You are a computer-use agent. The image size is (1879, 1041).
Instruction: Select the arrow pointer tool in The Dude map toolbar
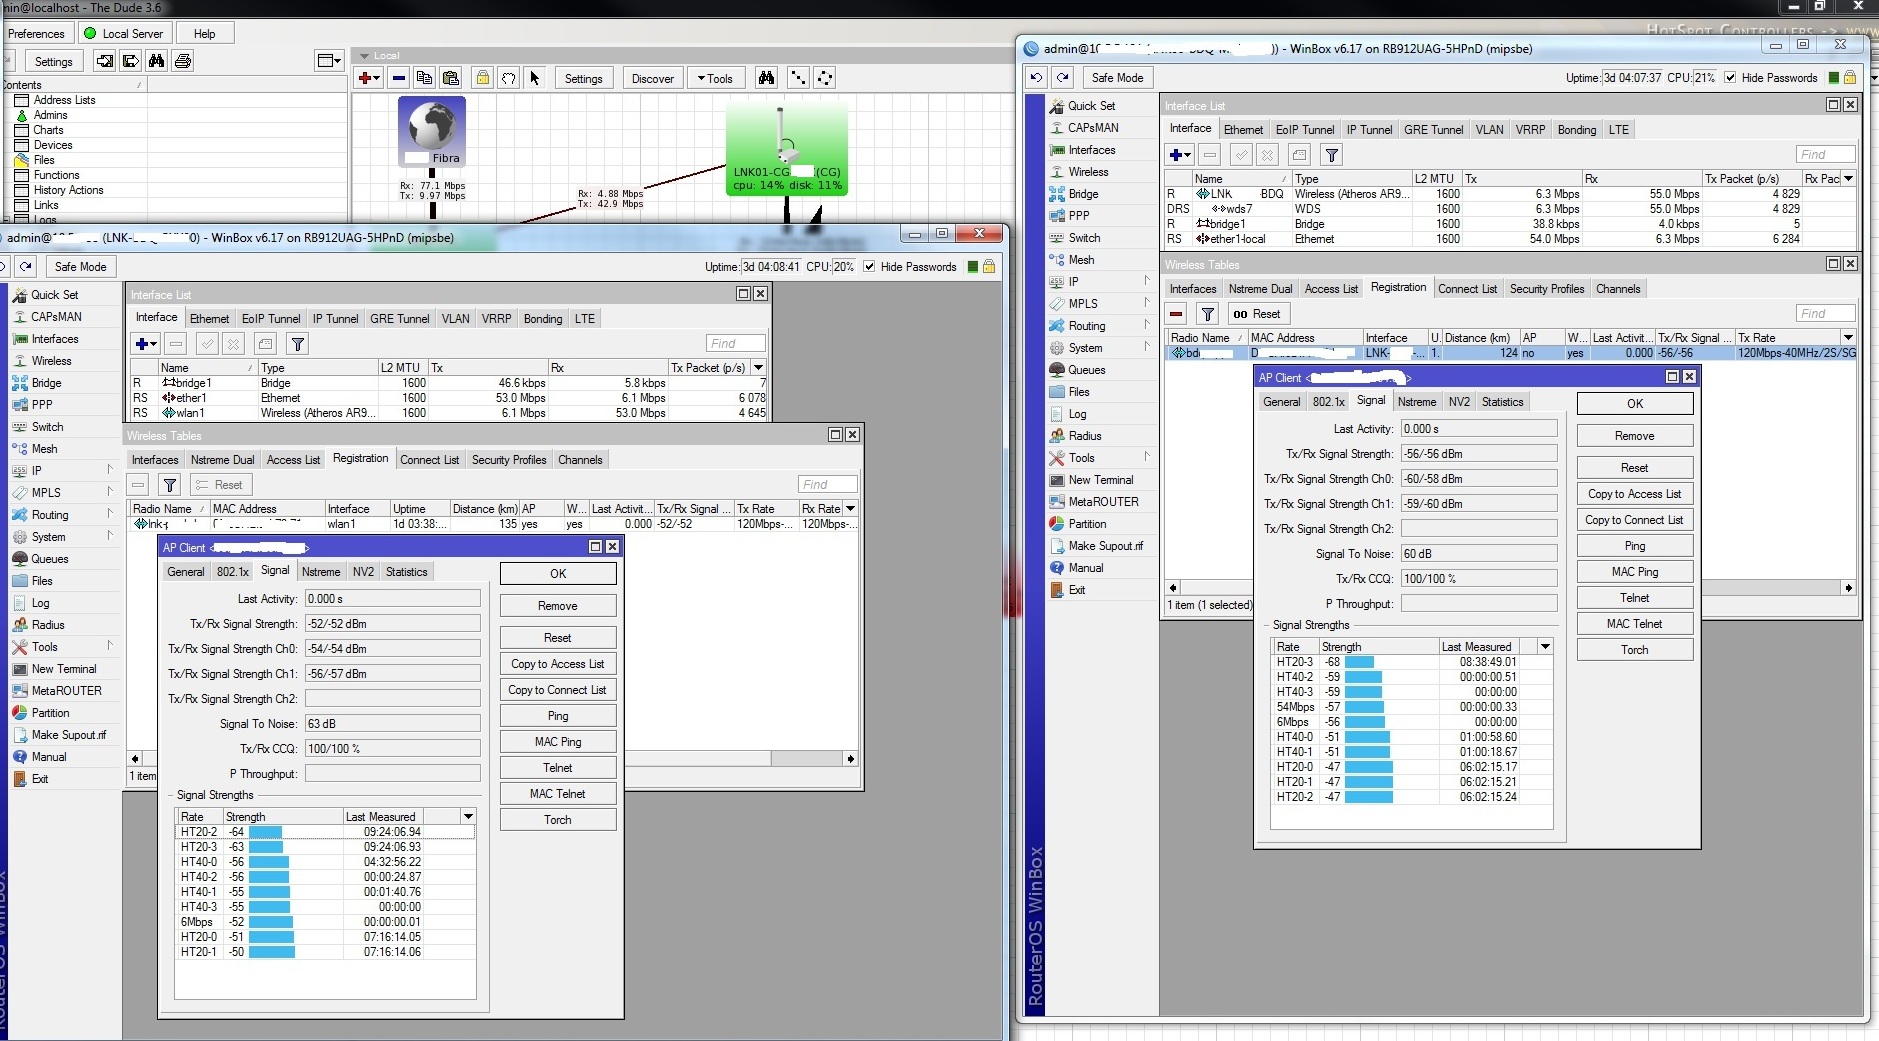(535, 78)
